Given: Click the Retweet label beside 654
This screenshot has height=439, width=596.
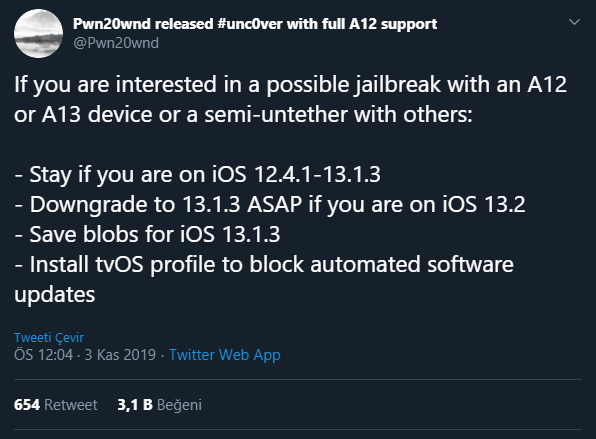Looking at the screenshot, I should [71, 405].
